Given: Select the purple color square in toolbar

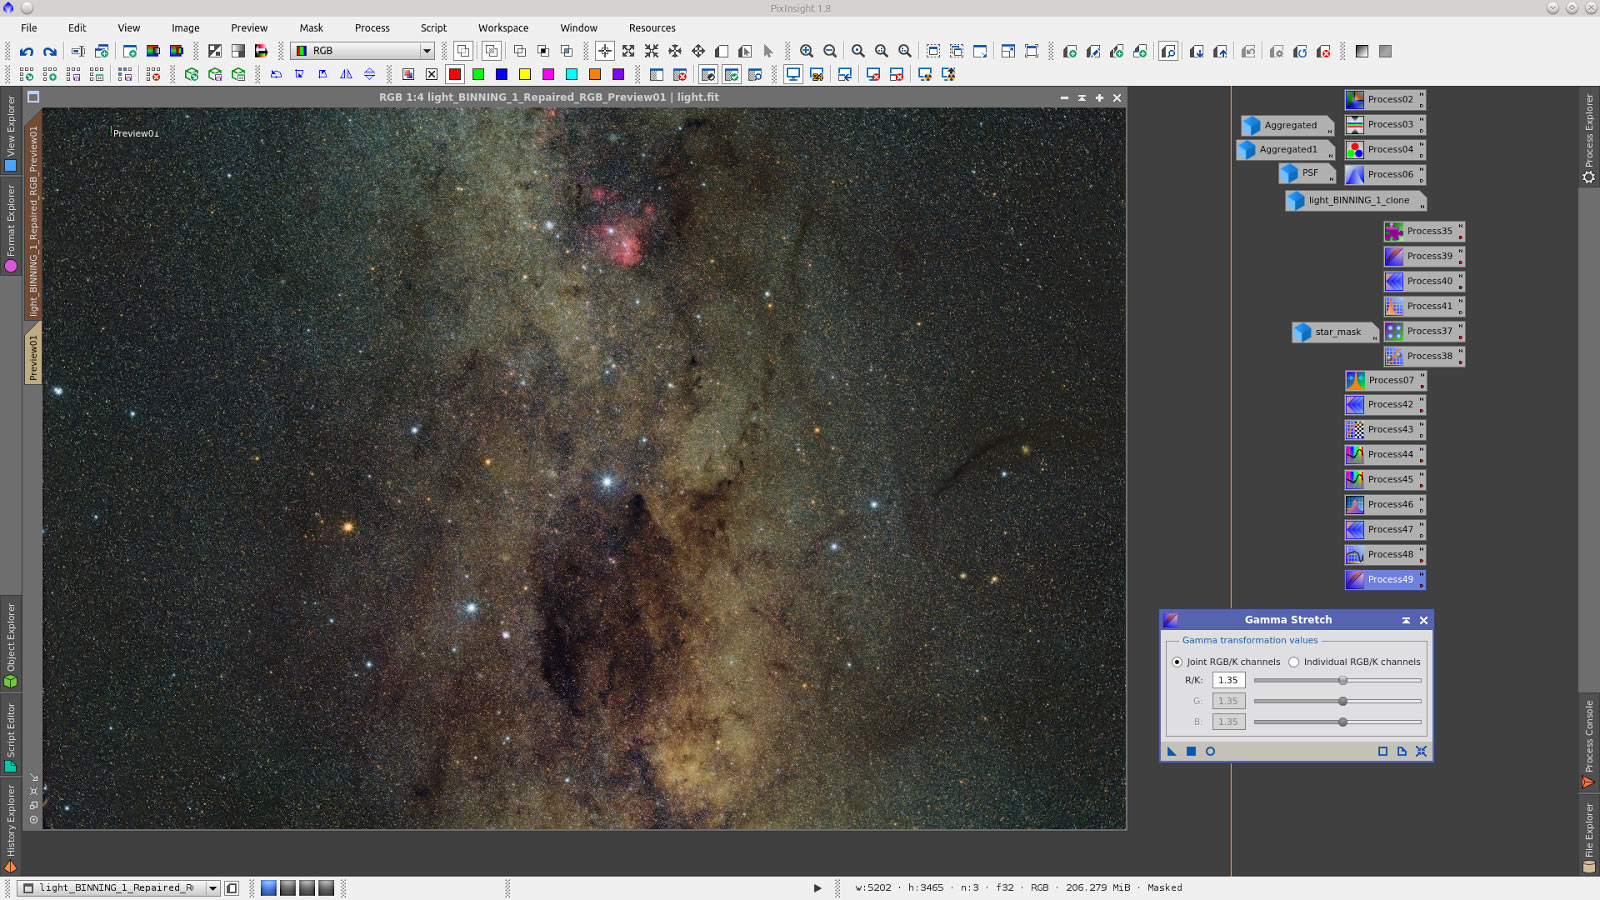Looking at the screenshot, I should (618, 74).
